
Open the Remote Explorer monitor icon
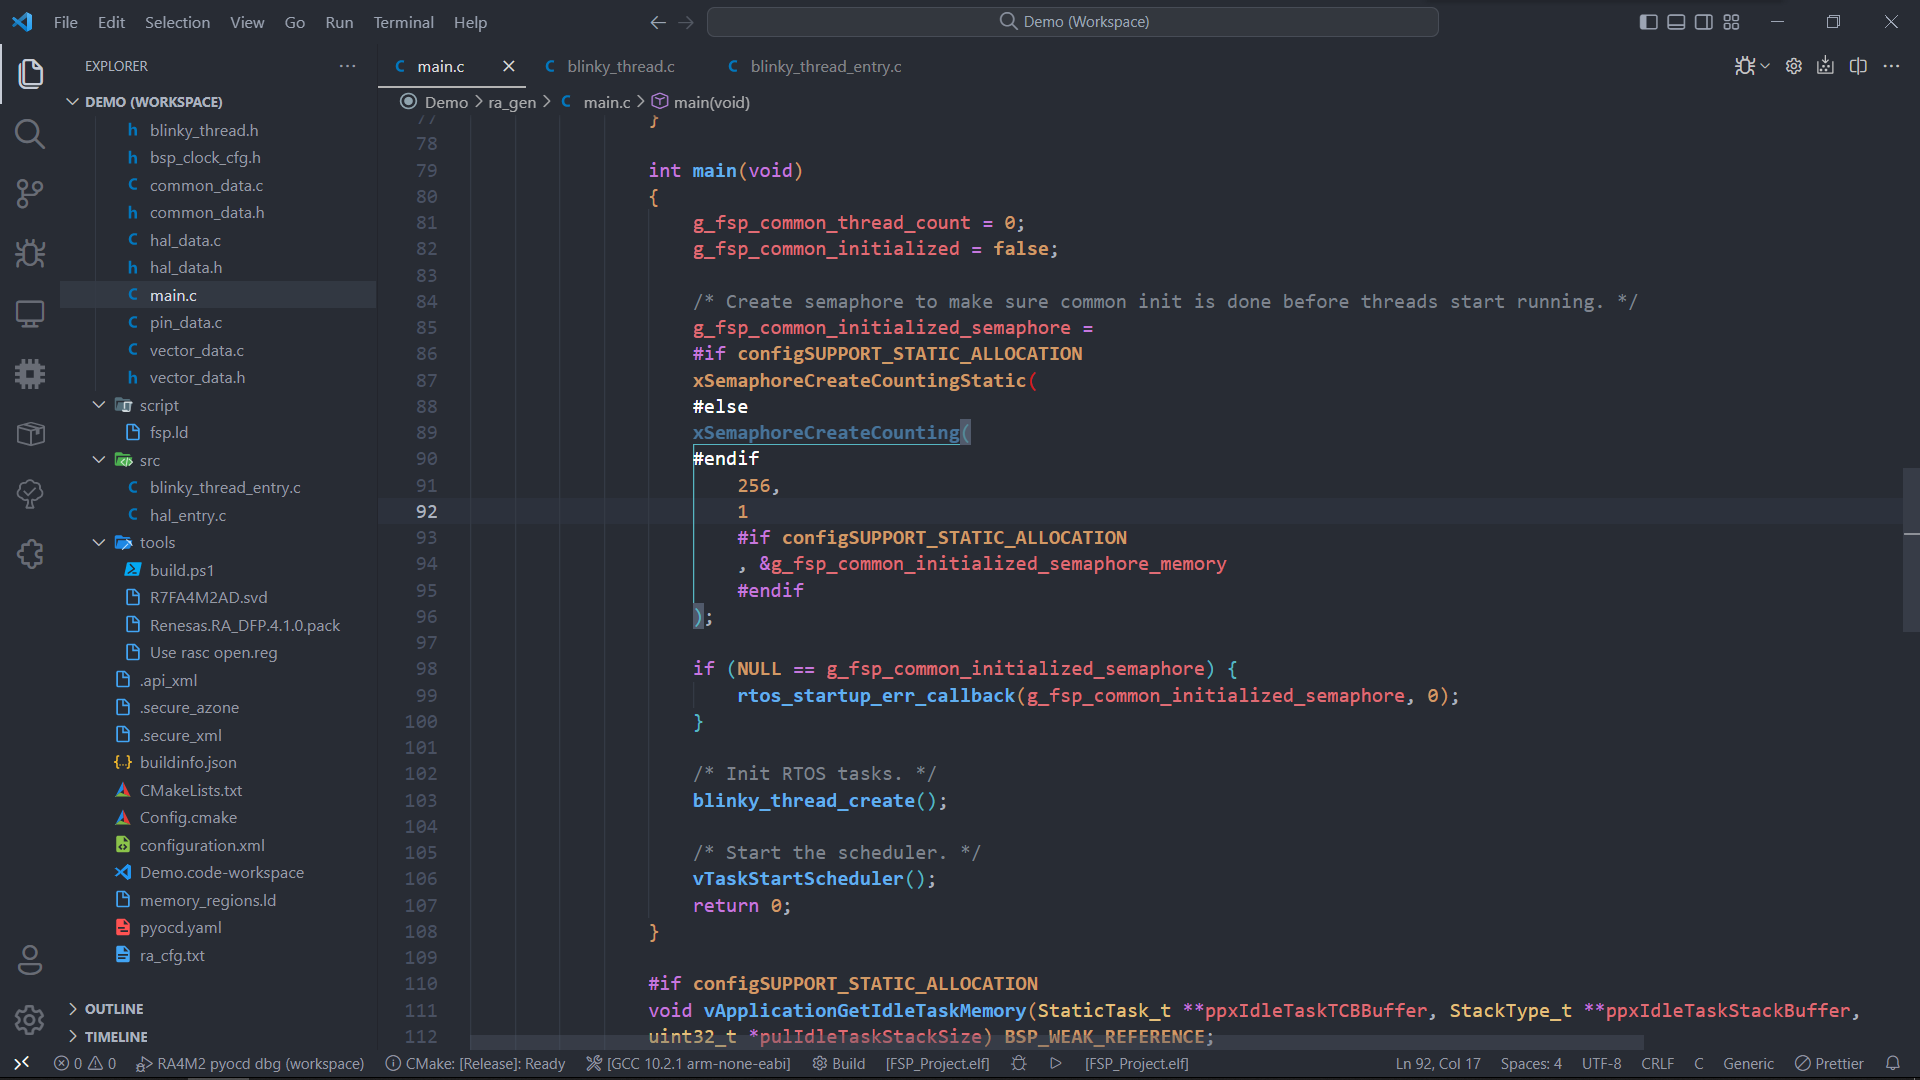pos(30,313)
